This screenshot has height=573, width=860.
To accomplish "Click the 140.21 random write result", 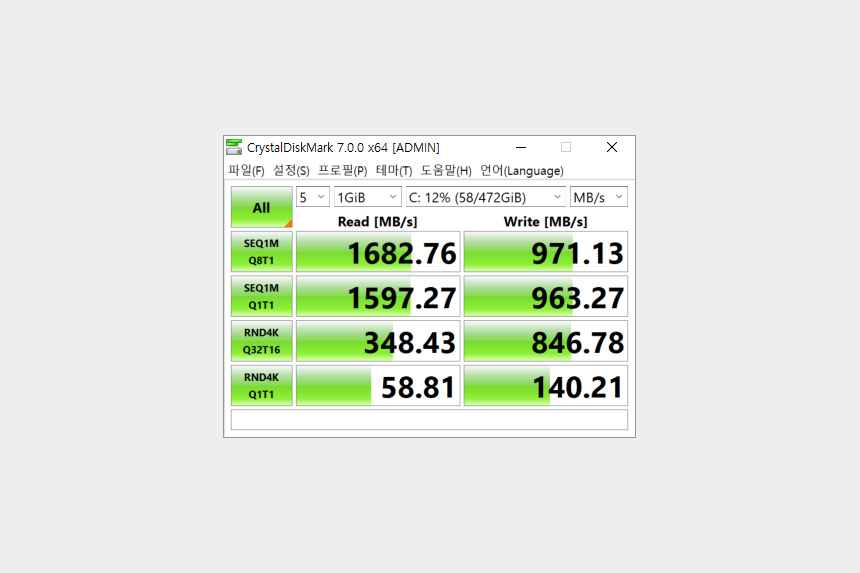I will (x=546, y=385).
